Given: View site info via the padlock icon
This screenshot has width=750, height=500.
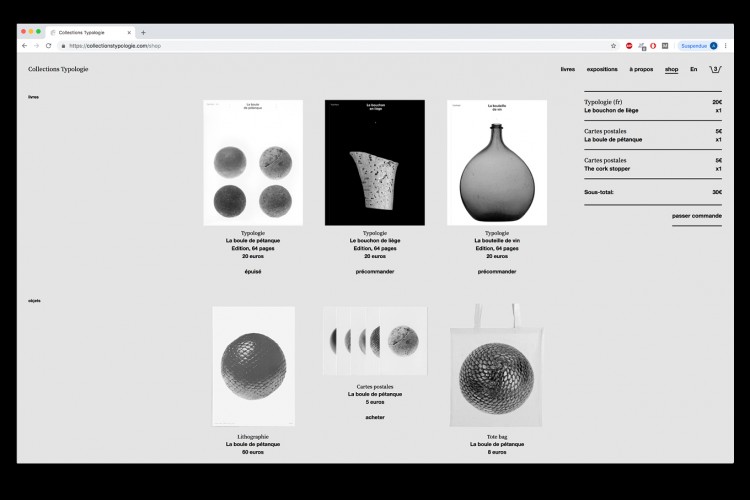Looking at the screenshot, I should click(x=63, y=46).
